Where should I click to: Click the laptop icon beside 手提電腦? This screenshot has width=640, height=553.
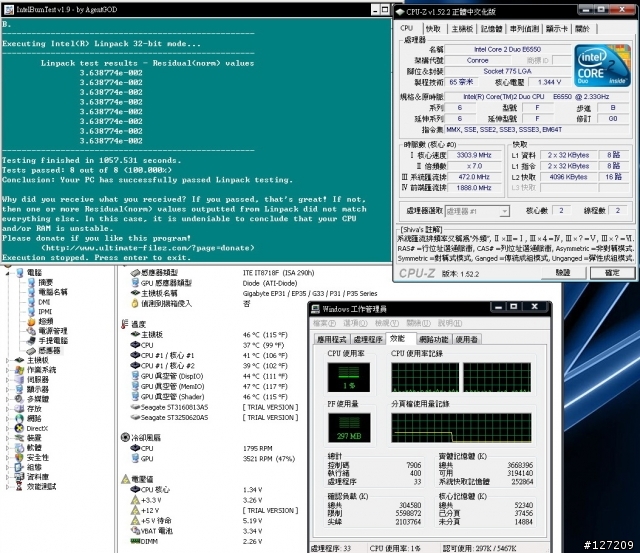click(31, 341)
